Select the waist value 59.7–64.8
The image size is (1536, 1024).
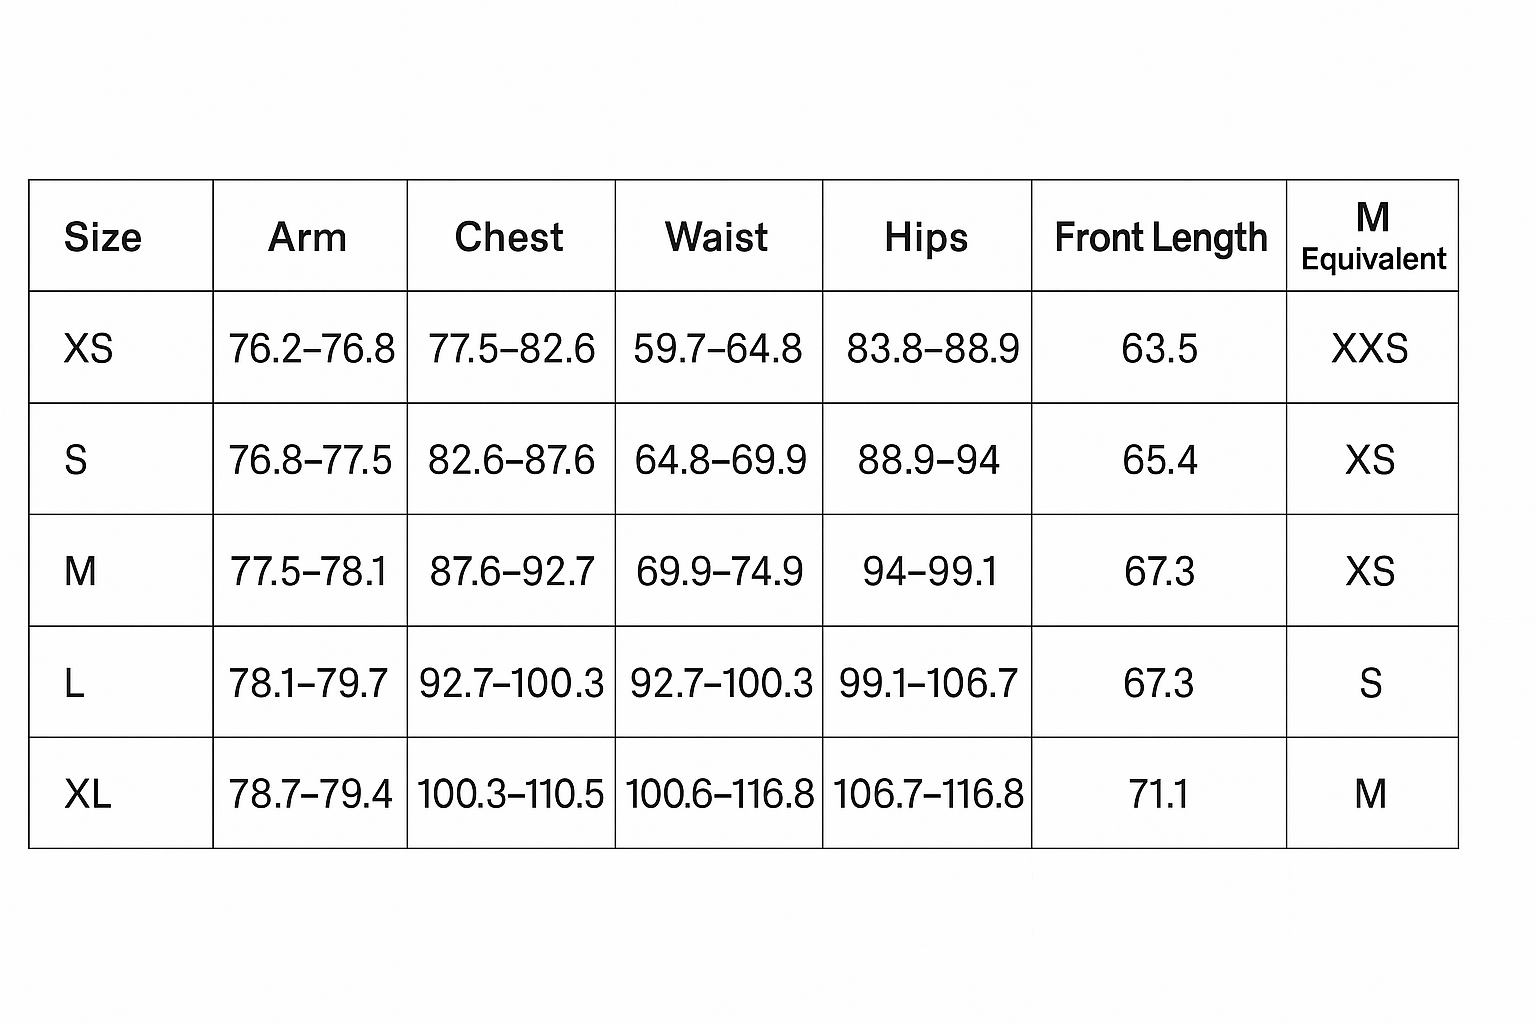coord(718,349)
